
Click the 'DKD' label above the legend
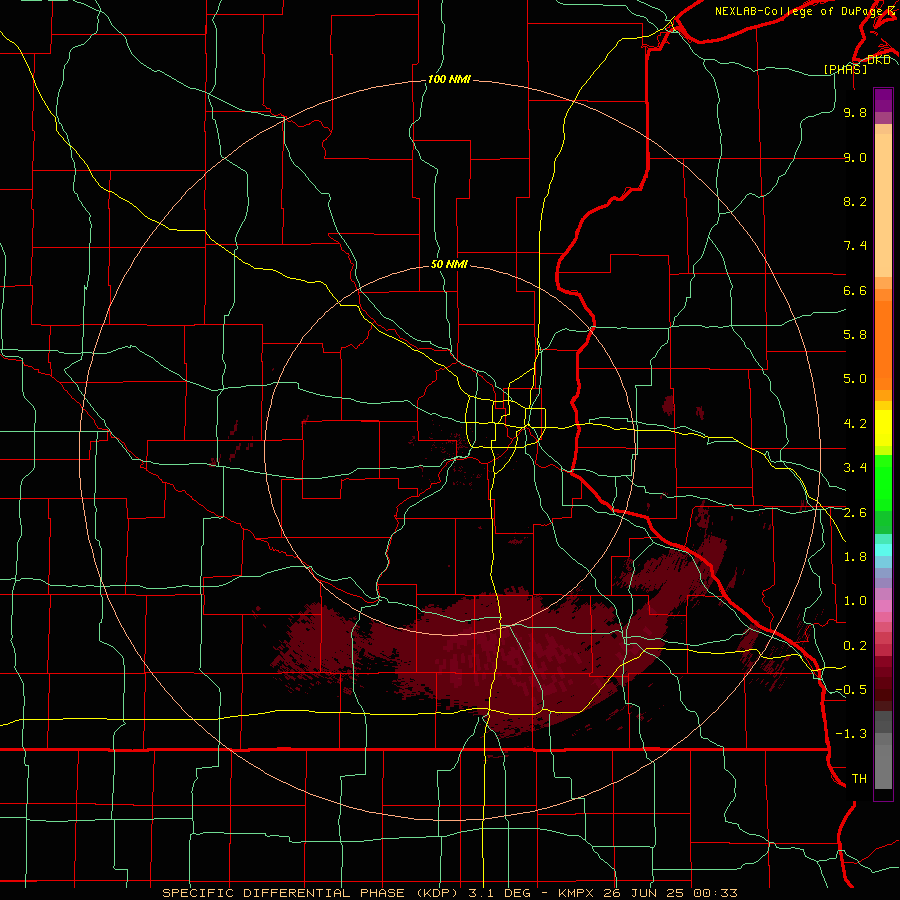click(x=878, y=60)
